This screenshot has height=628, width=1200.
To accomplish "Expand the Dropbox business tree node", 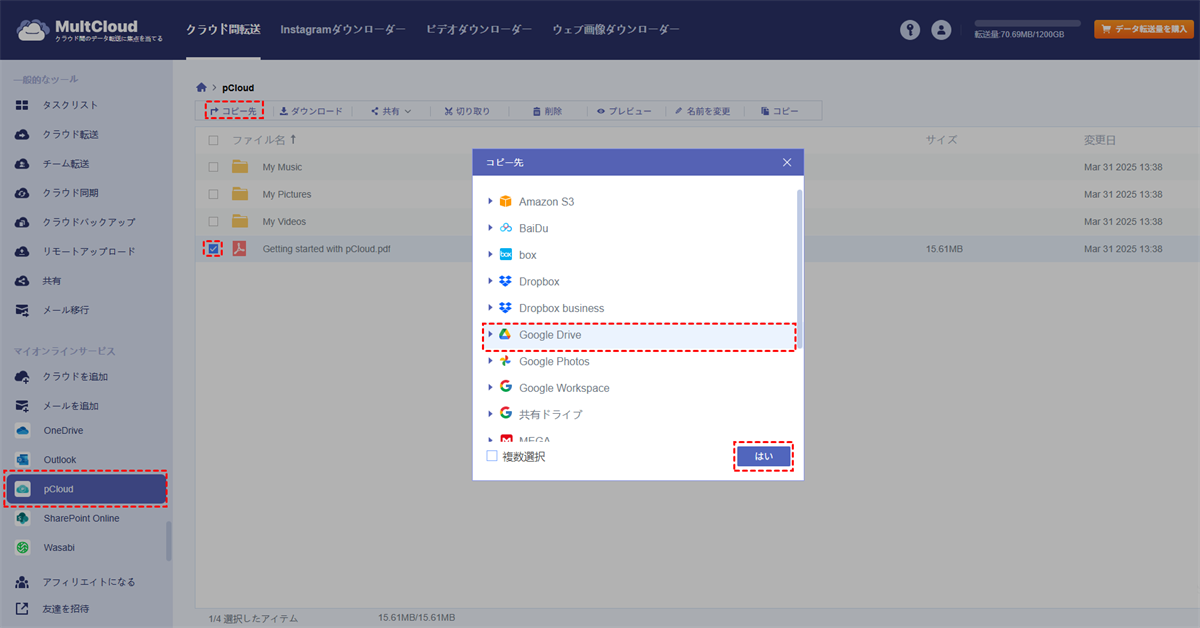I will pyautogui.click(x=490, y=307).
